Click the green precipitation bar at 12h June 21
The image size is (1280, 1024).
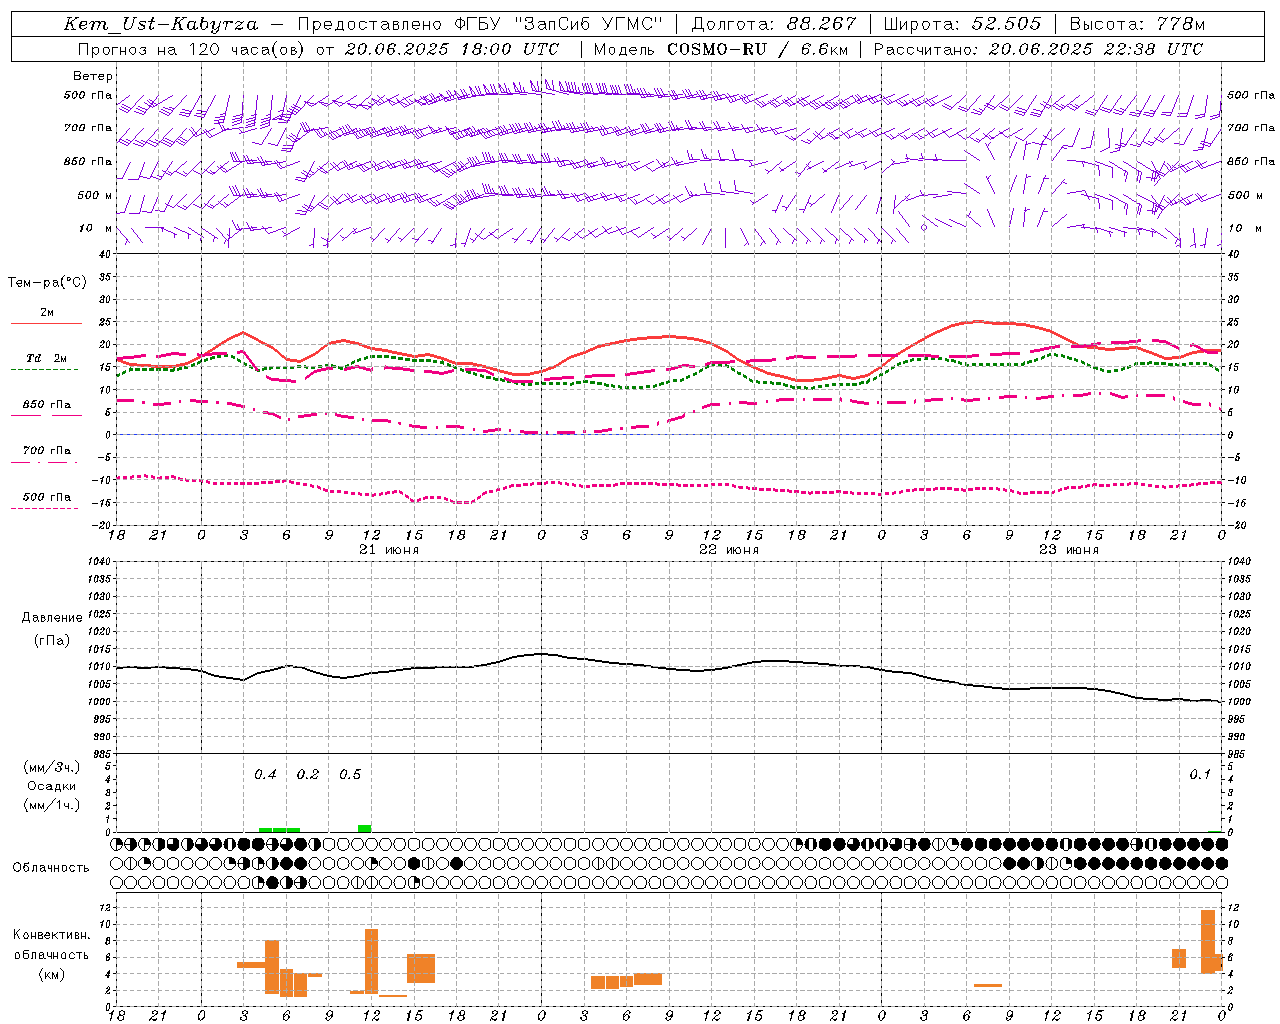[x=365, y=828]
